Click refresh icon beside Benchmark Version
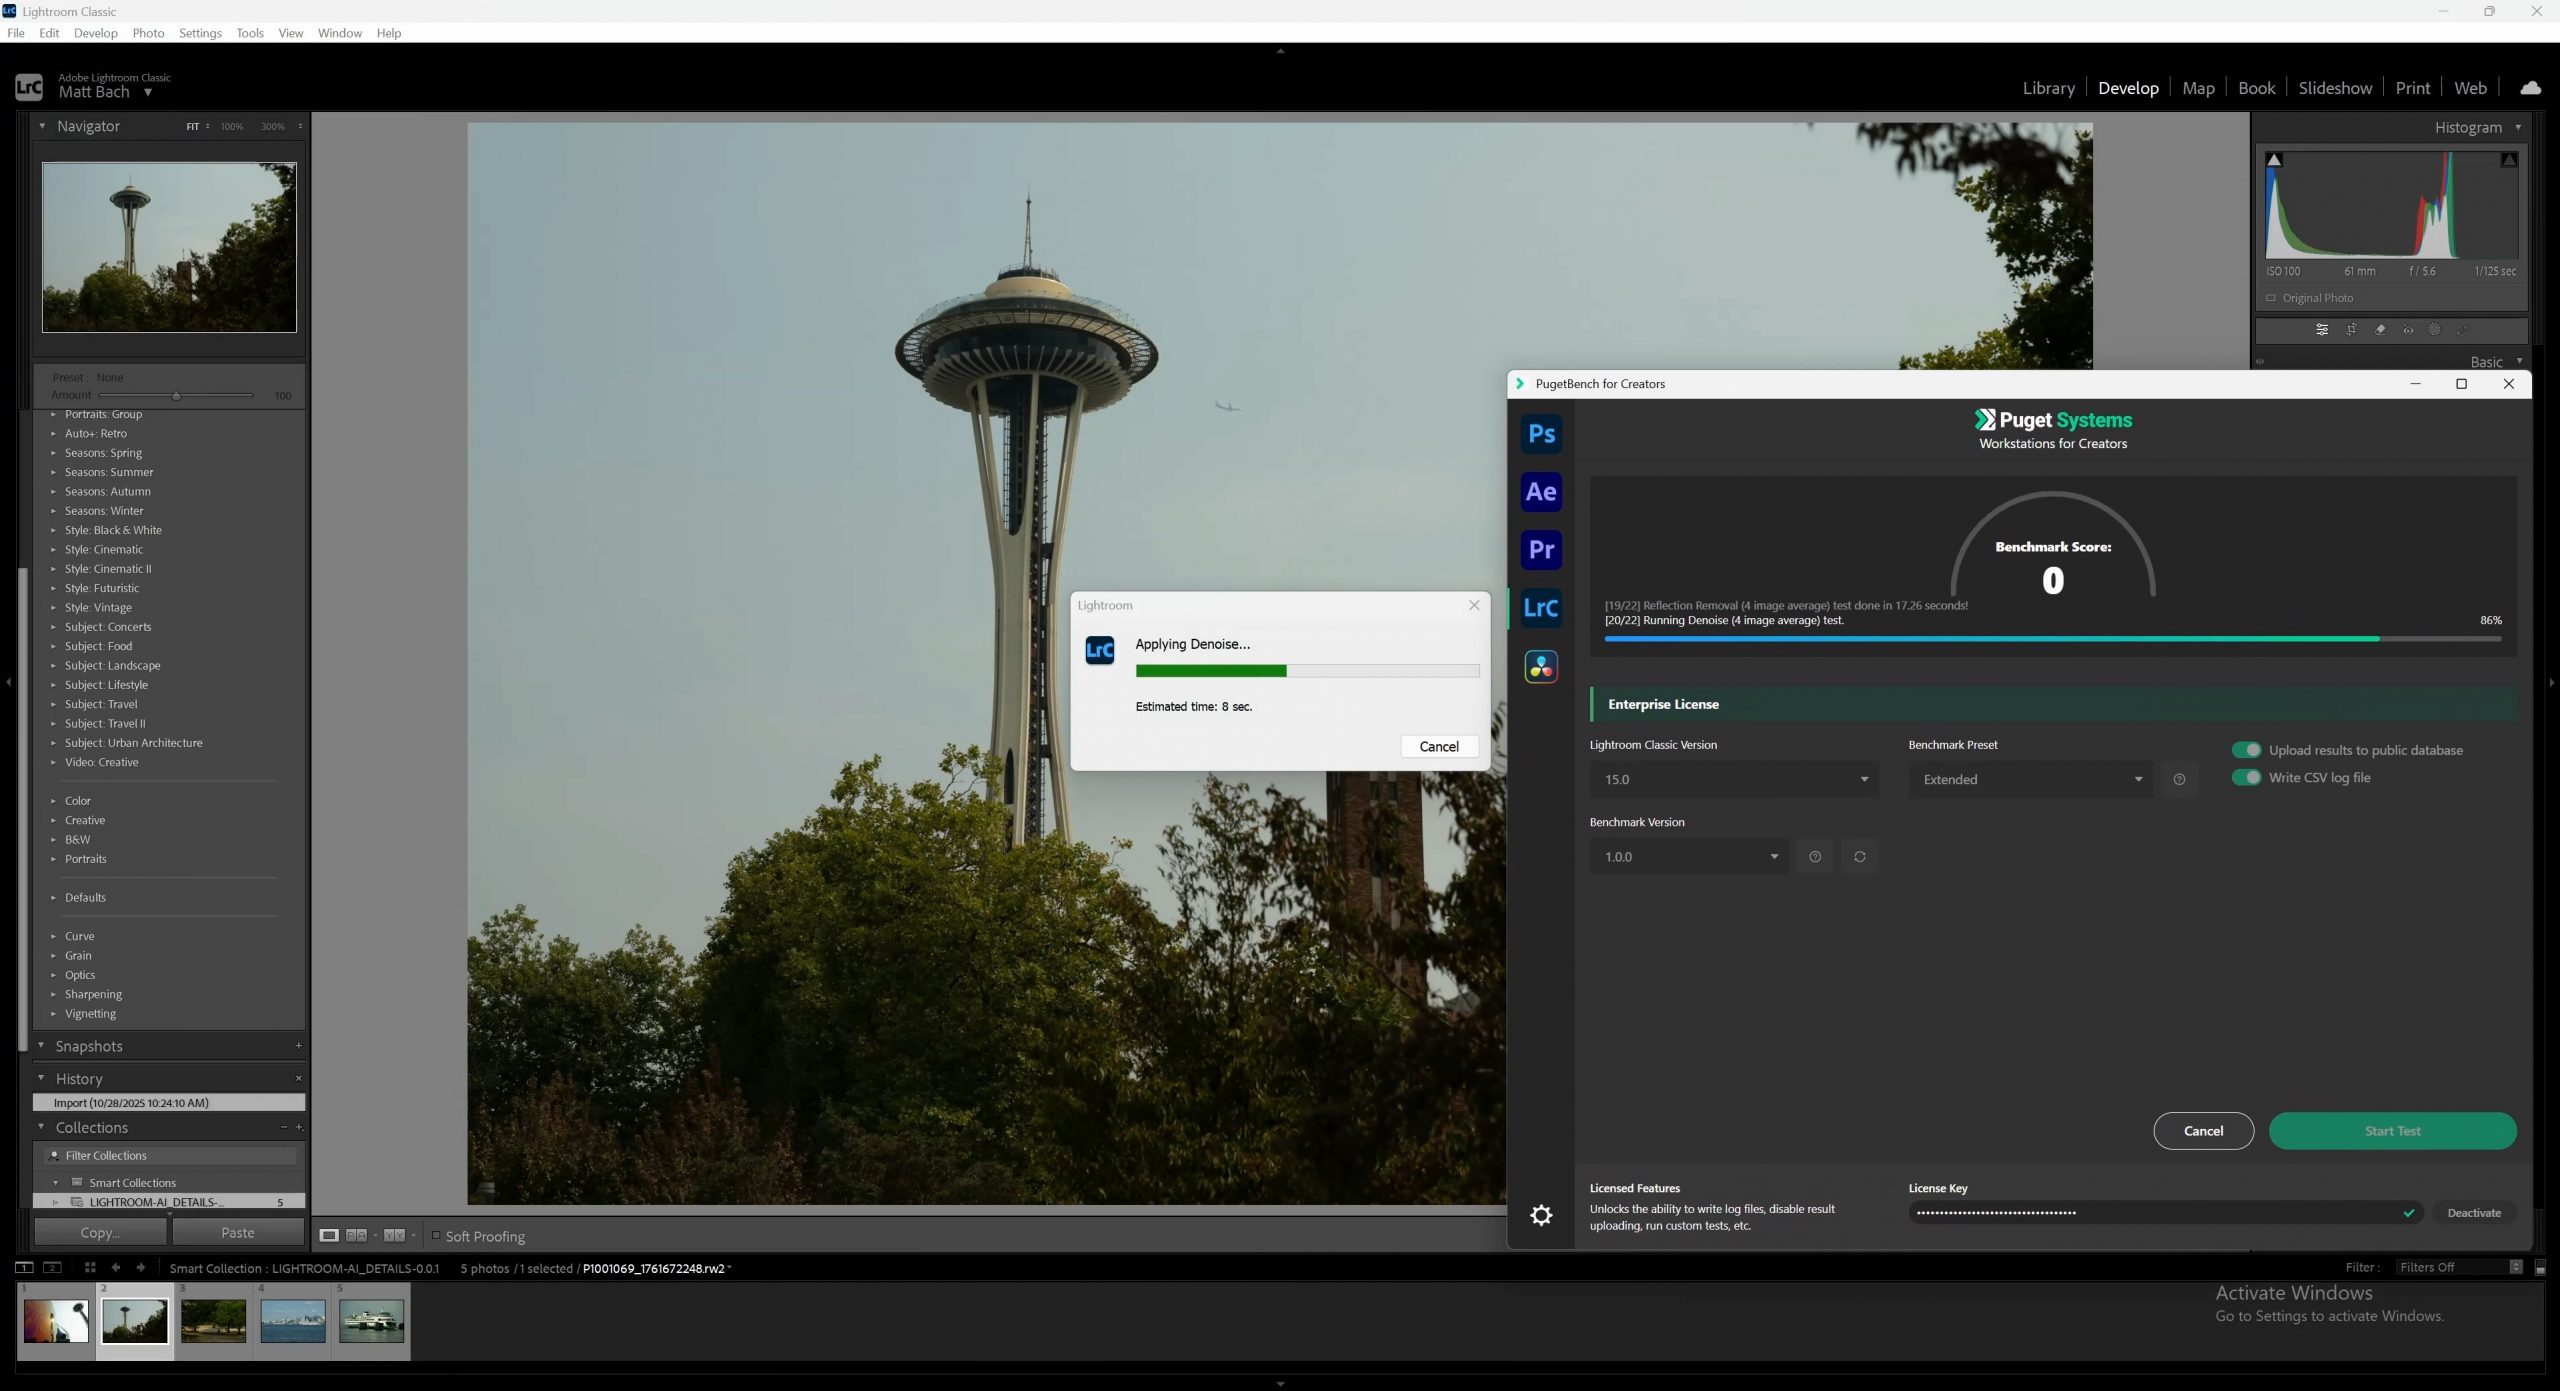The height and width of the screenshot is (1391, 2560). coord(1859,857)
